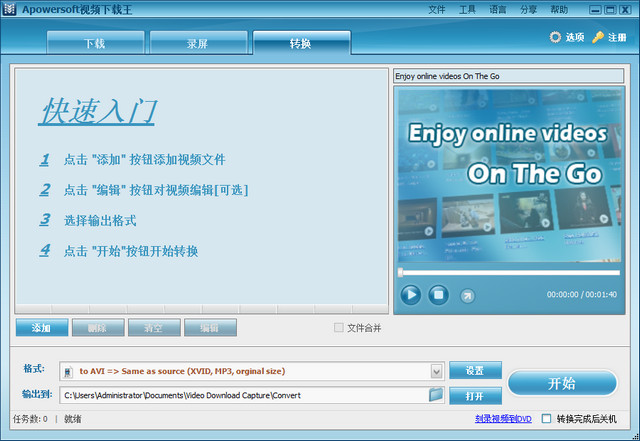Image resolution: width=640 pixels, height=441 pixels.
Task: Open the 工具 menu
Action: click(x=467, y=10)
